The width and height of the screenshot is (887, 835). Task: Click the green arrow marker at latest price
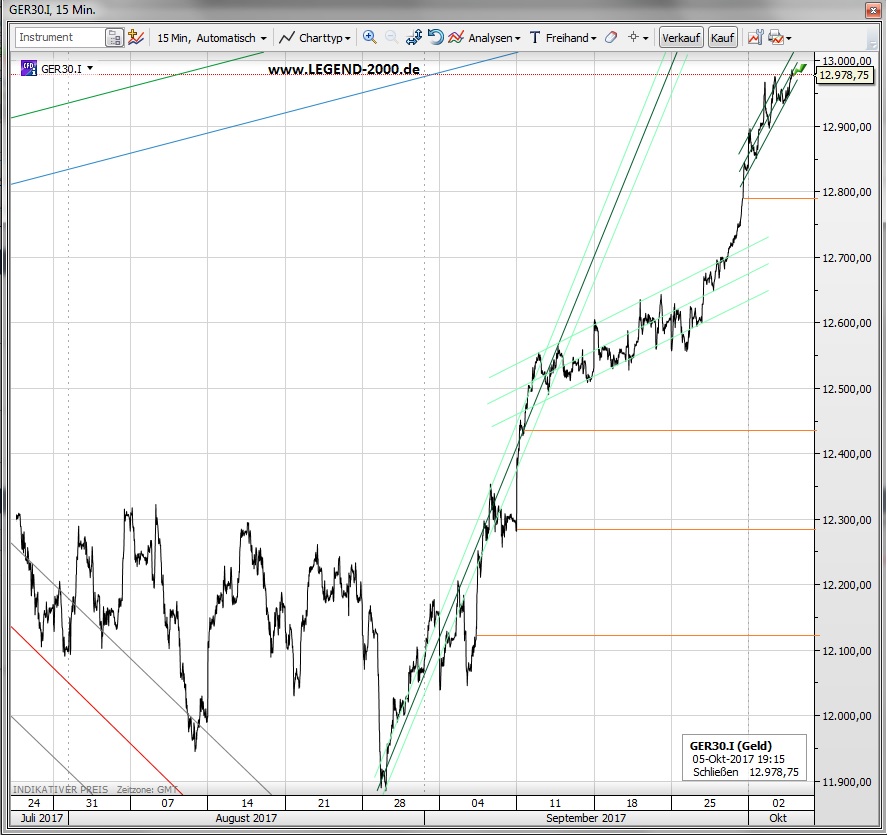click(x=799, y=70)
